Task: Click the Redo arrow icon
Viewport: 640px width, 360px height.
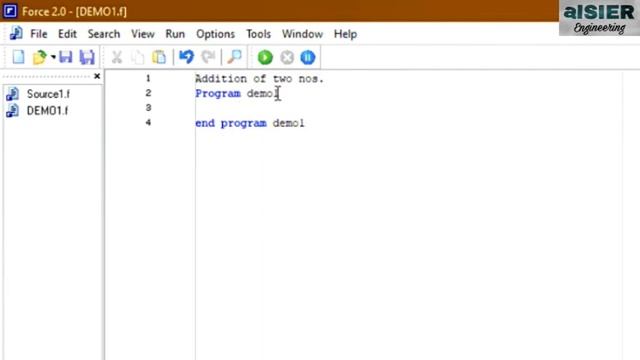Action: 208,57
